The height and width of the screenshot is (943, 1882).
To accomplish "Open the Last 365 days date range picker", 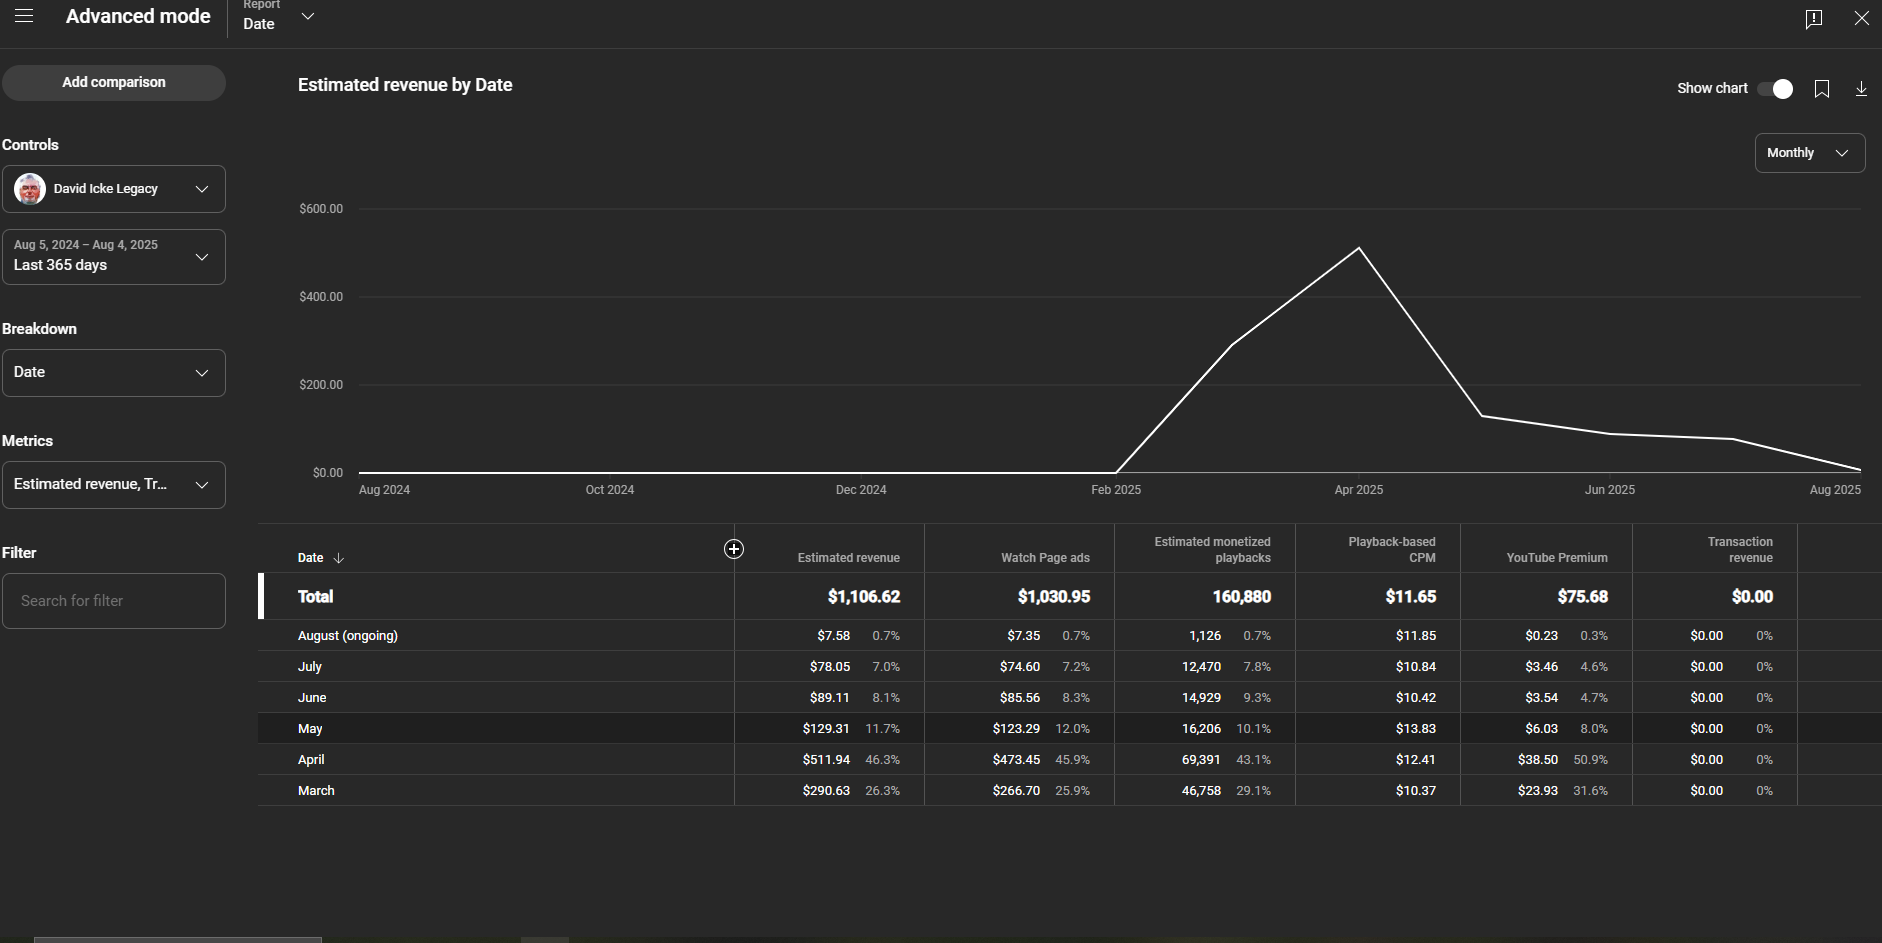I will [x=114, y=257].
